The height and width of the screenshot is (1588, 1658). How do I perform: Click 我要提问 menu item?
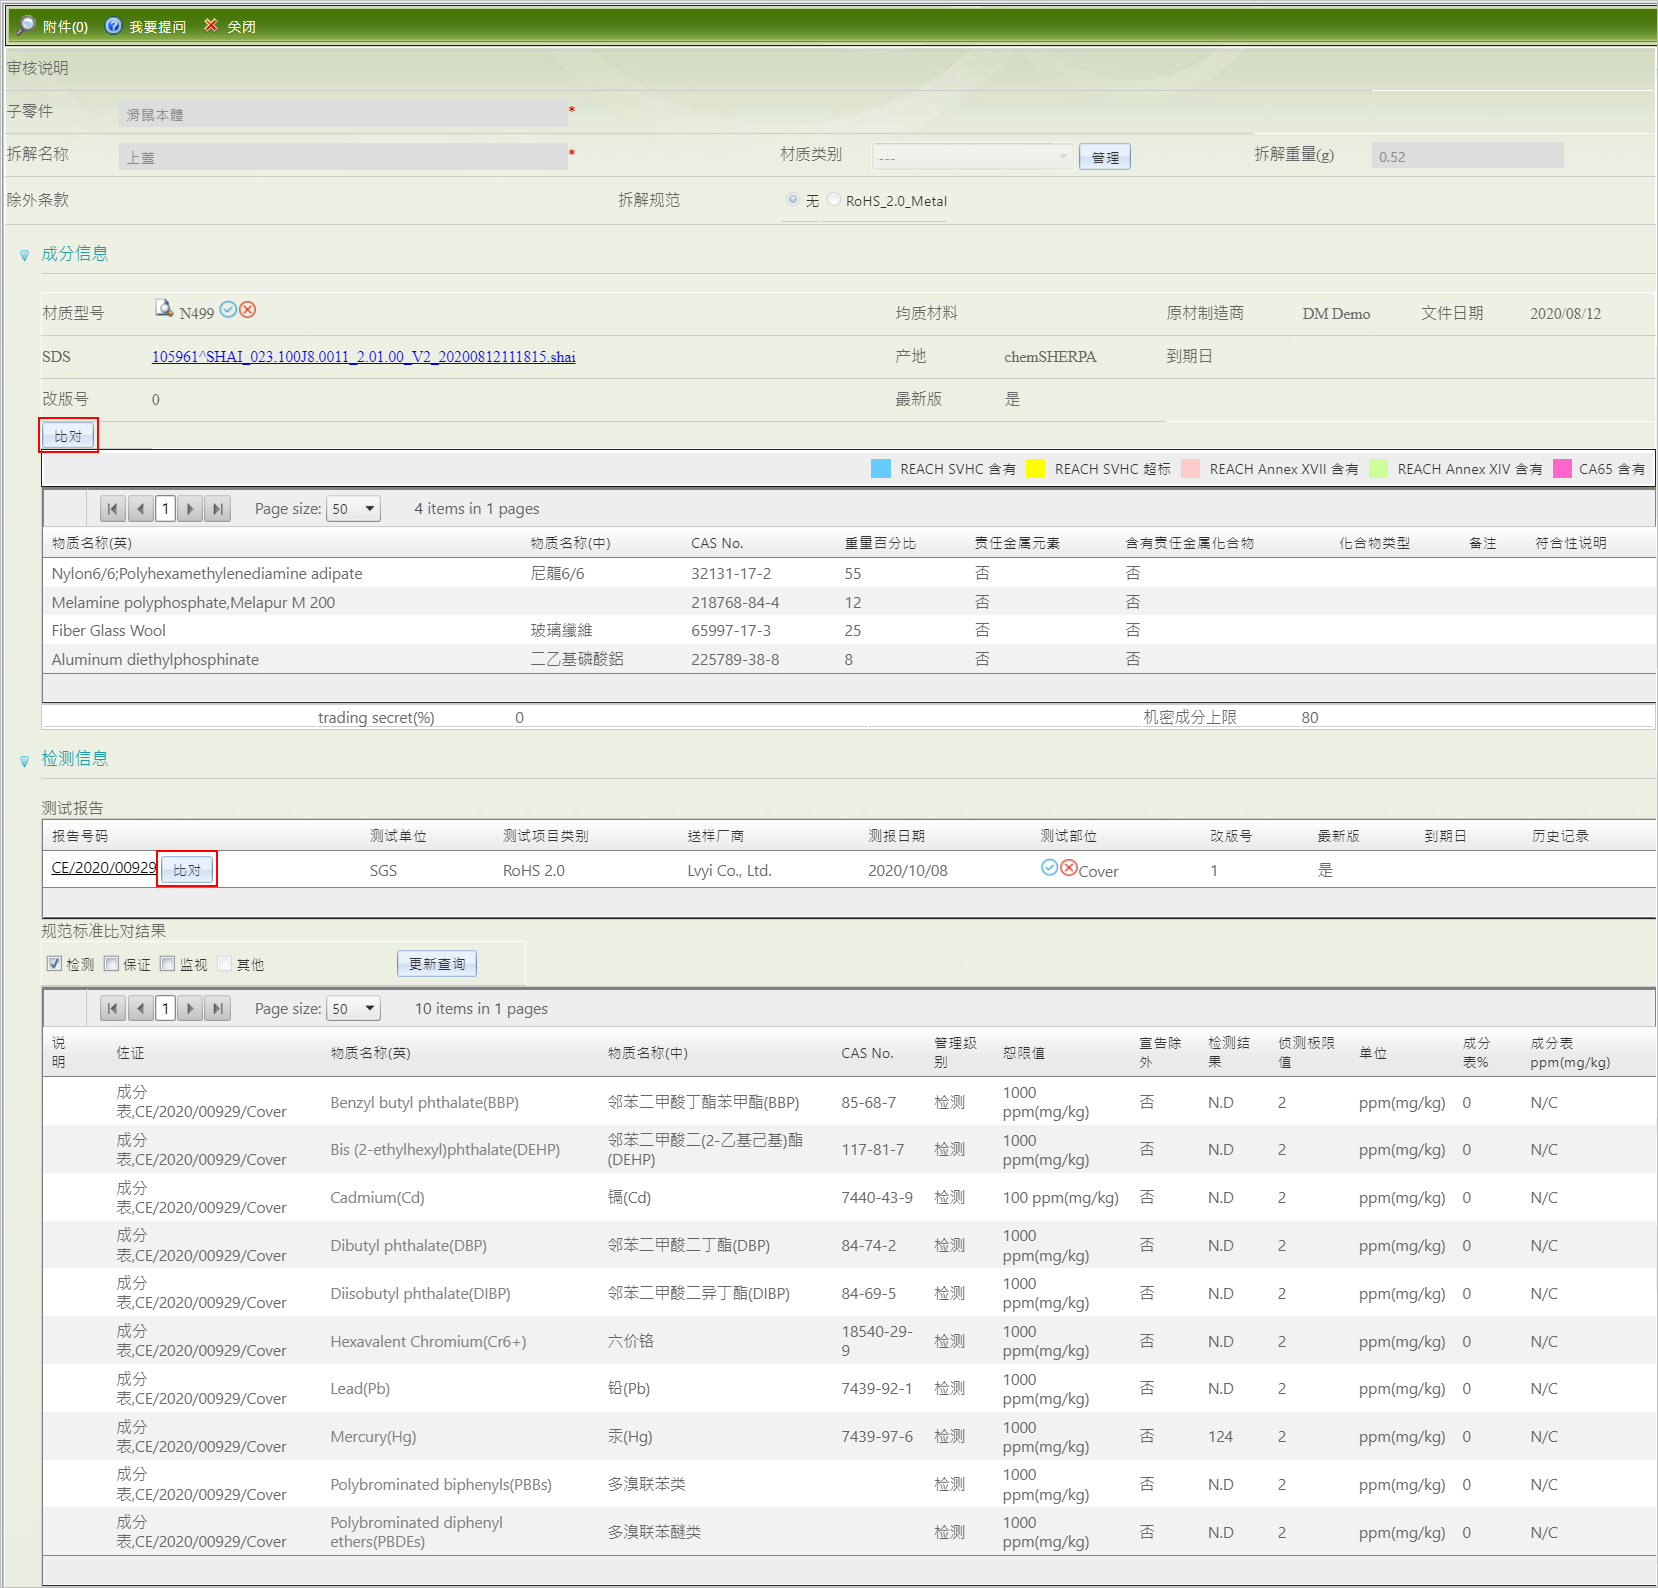pos(157,27)
